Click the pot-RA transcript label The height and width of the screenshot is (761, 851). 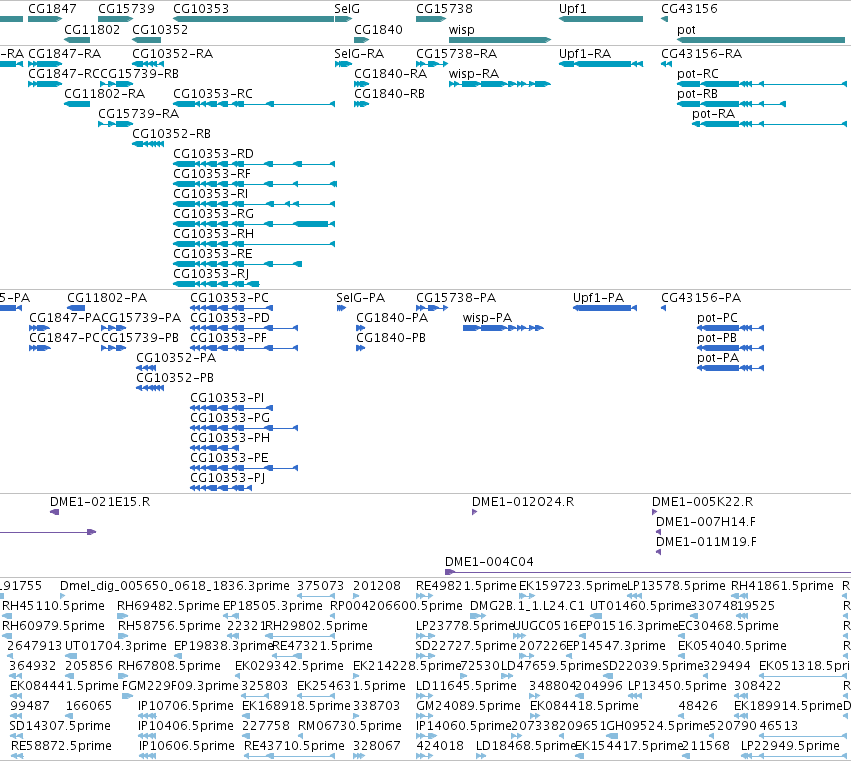[713, 114]
